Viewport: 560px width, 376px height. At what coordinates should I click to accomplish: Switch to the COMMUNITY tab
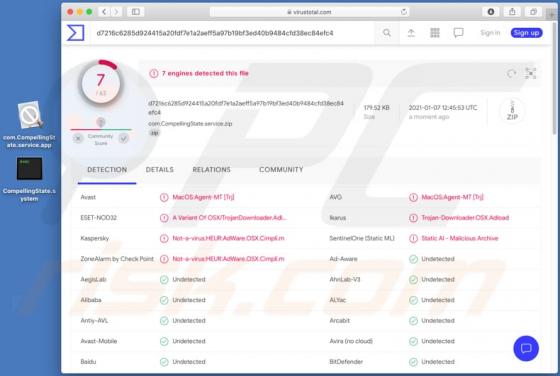click(x=281, y=170)
